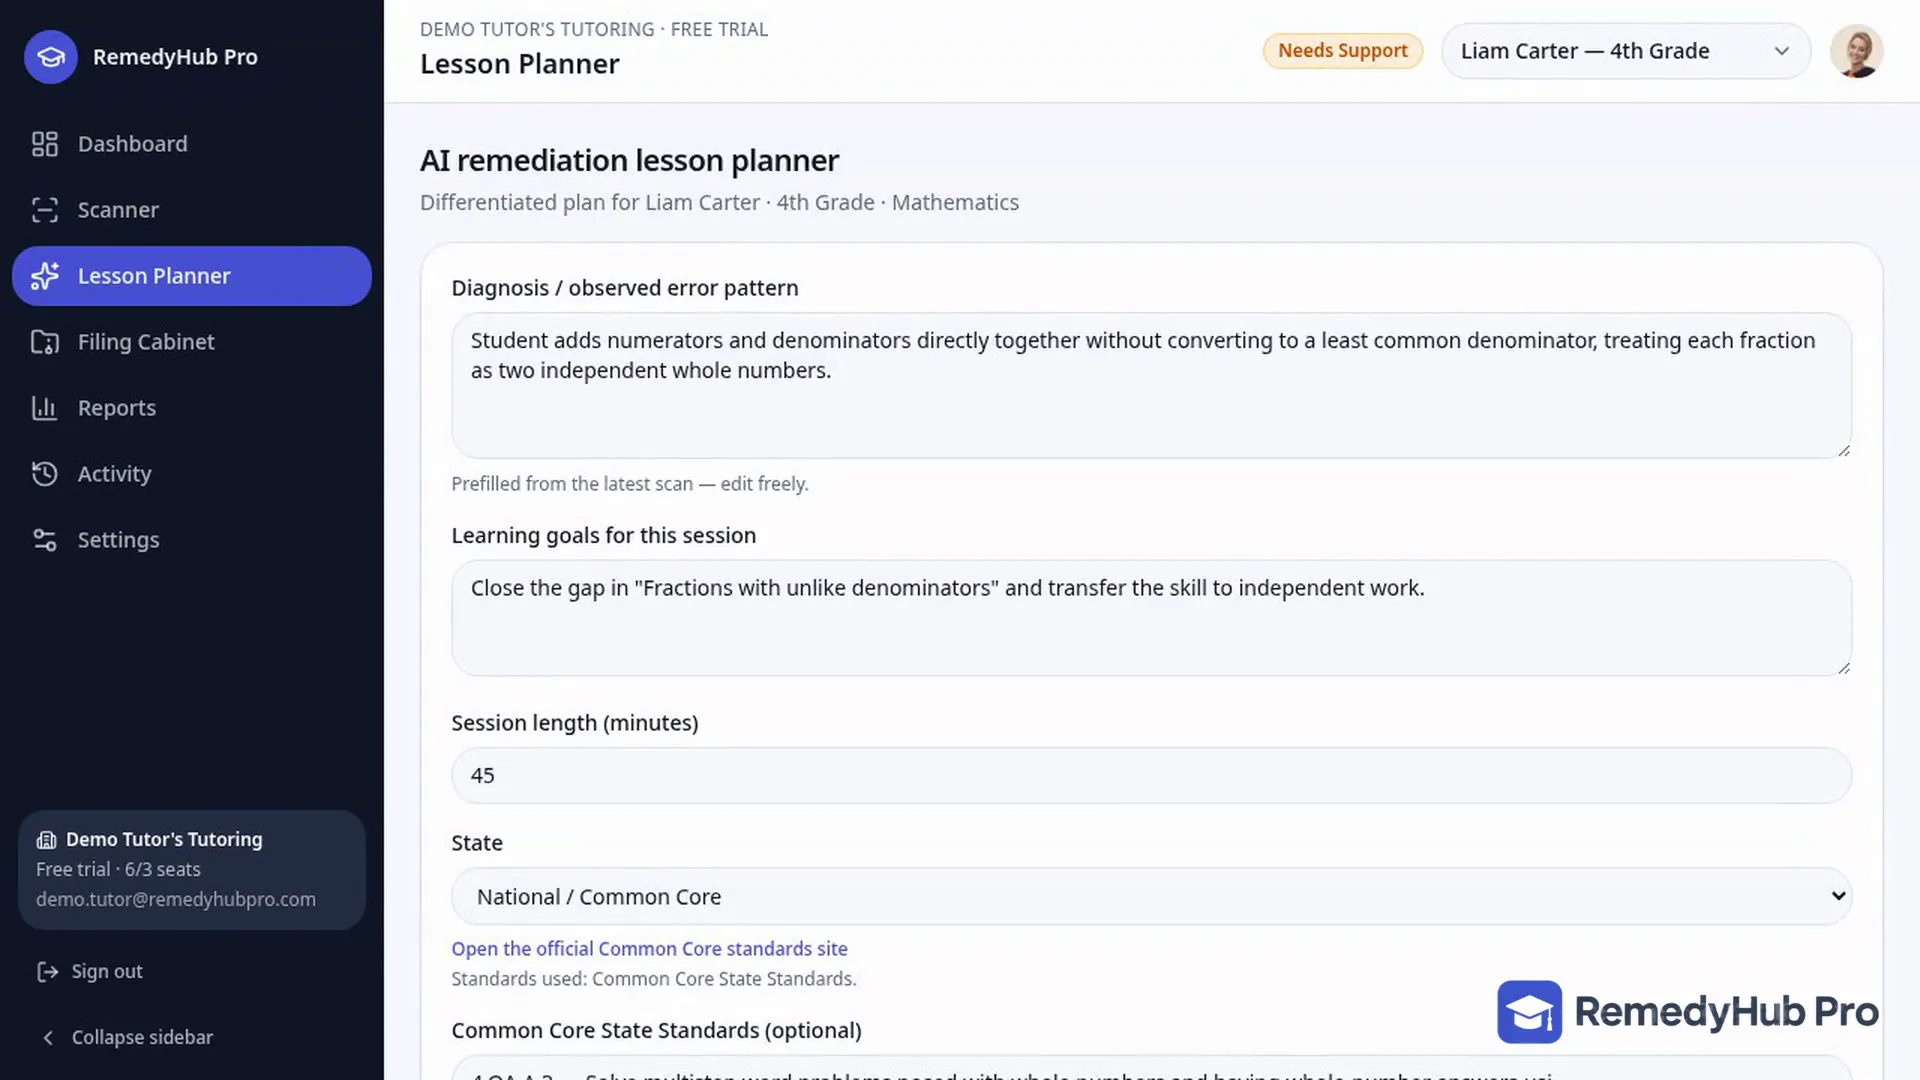This screenshot has height=1080, width=1920.
Task: Open the user profile avatar
Action: click(x=1857, y=51)
